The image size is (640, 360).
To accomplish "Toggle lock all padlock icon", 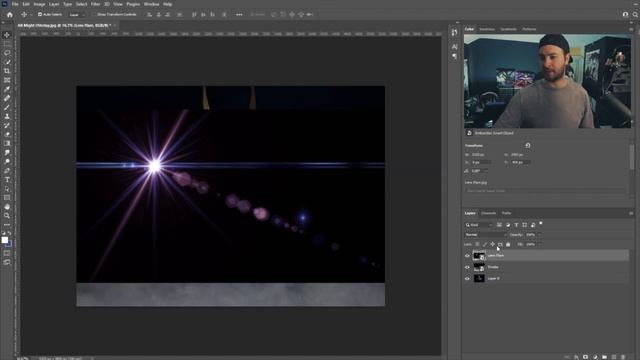I will pyautogui.click(x=508, y=244).
